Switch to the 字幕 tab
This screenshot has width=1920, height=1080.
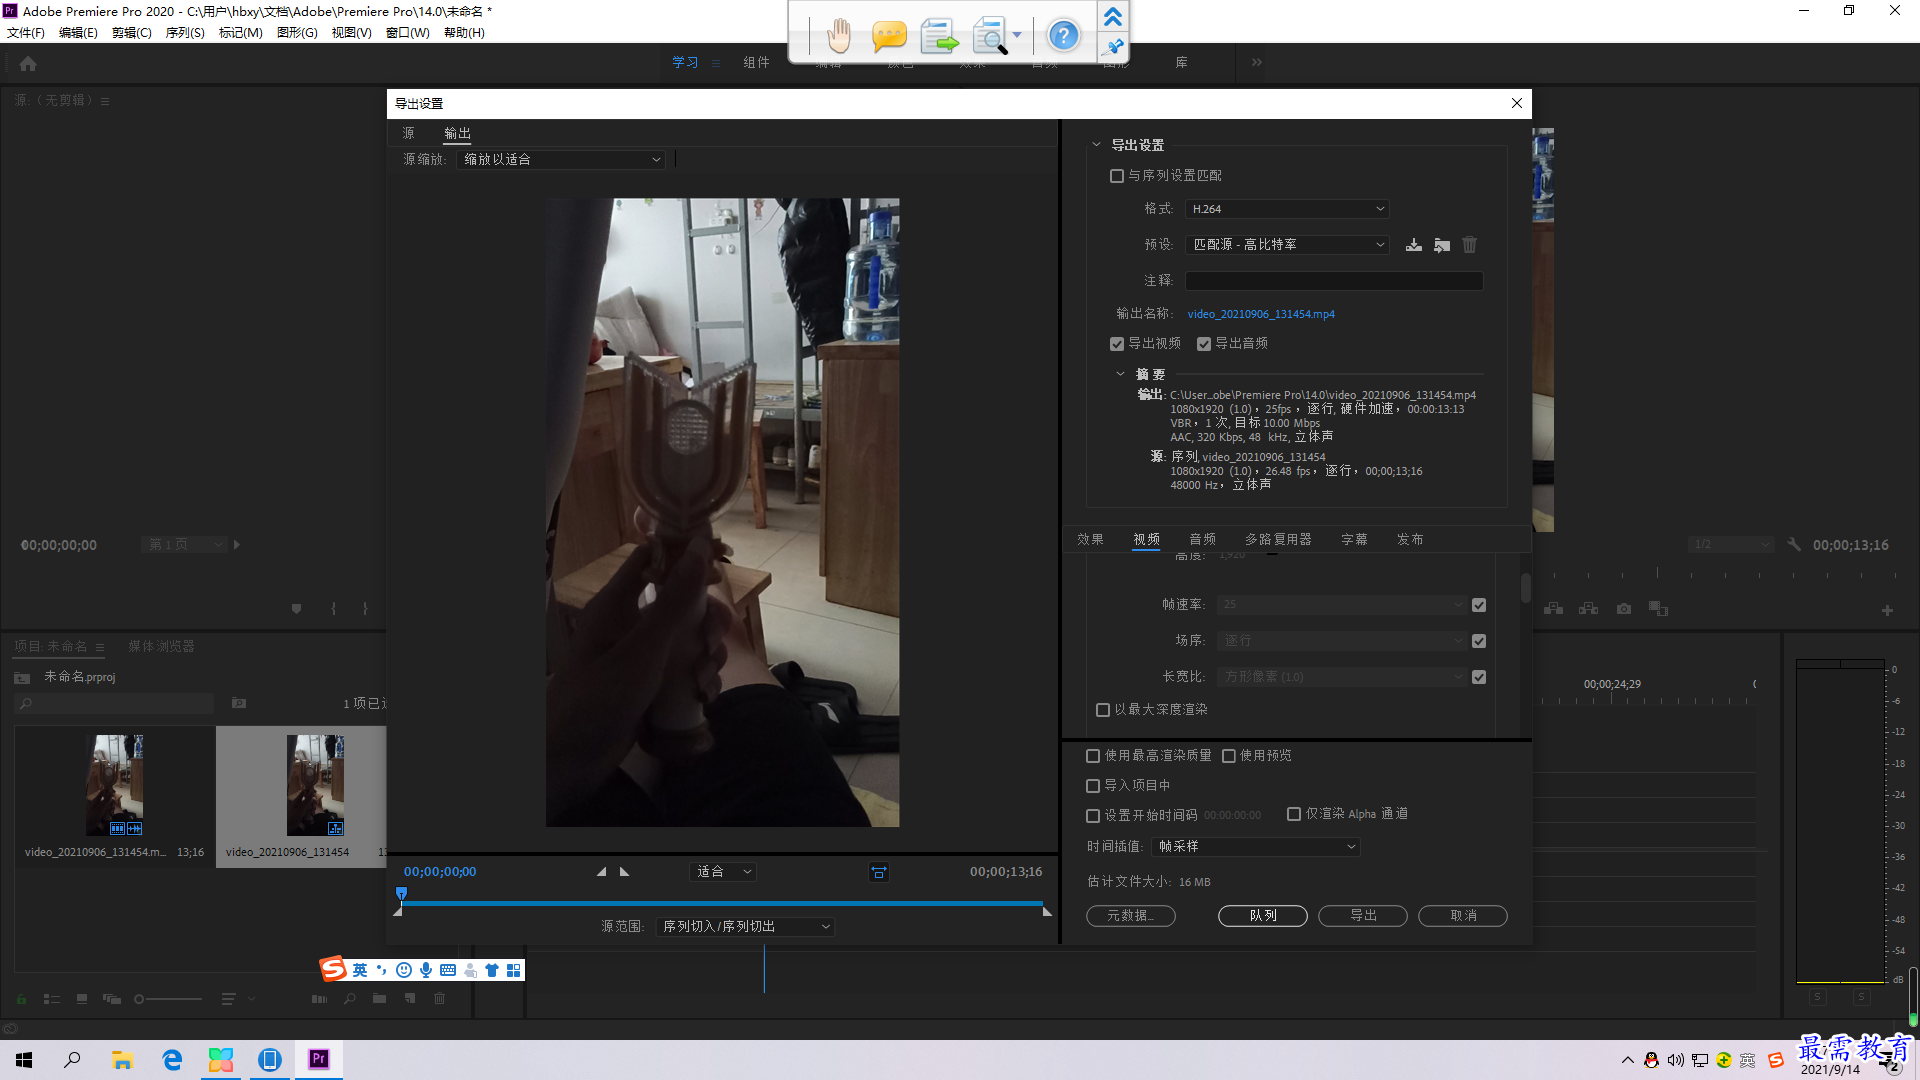point(1354,540)
